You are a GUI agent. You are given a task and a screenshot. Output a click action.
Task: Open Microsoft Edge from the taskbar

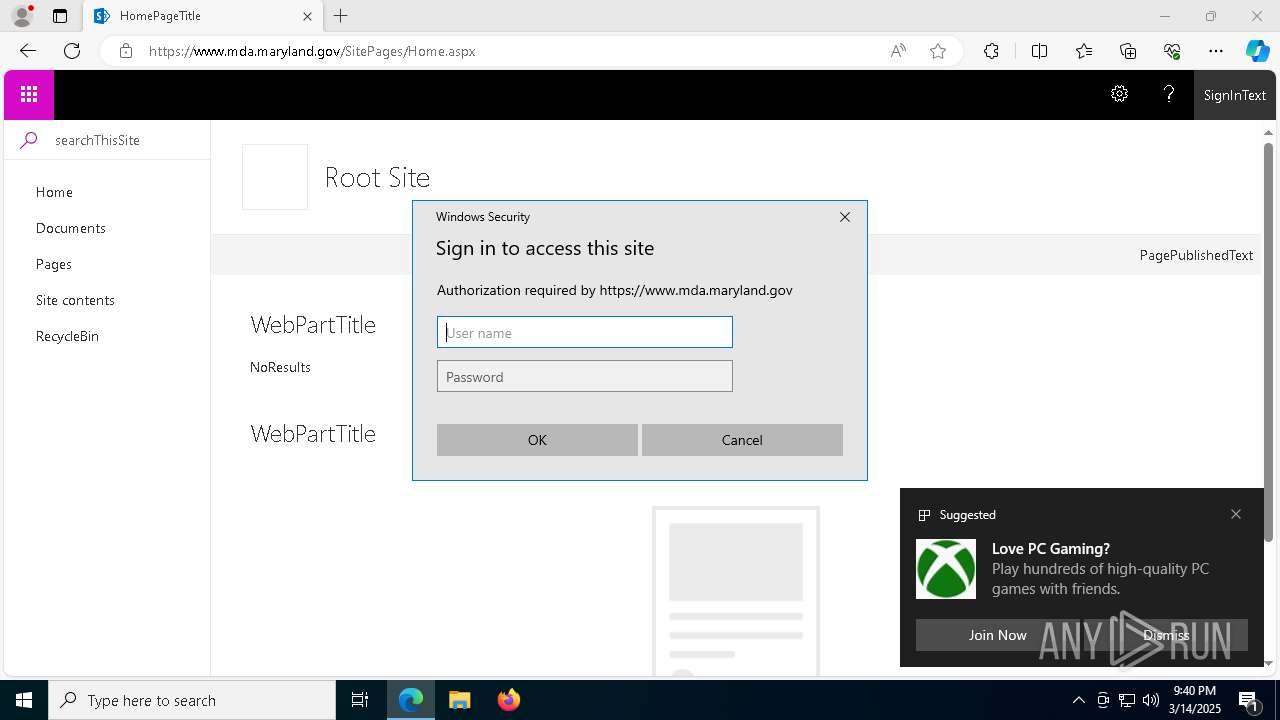[x=411, y=700]
